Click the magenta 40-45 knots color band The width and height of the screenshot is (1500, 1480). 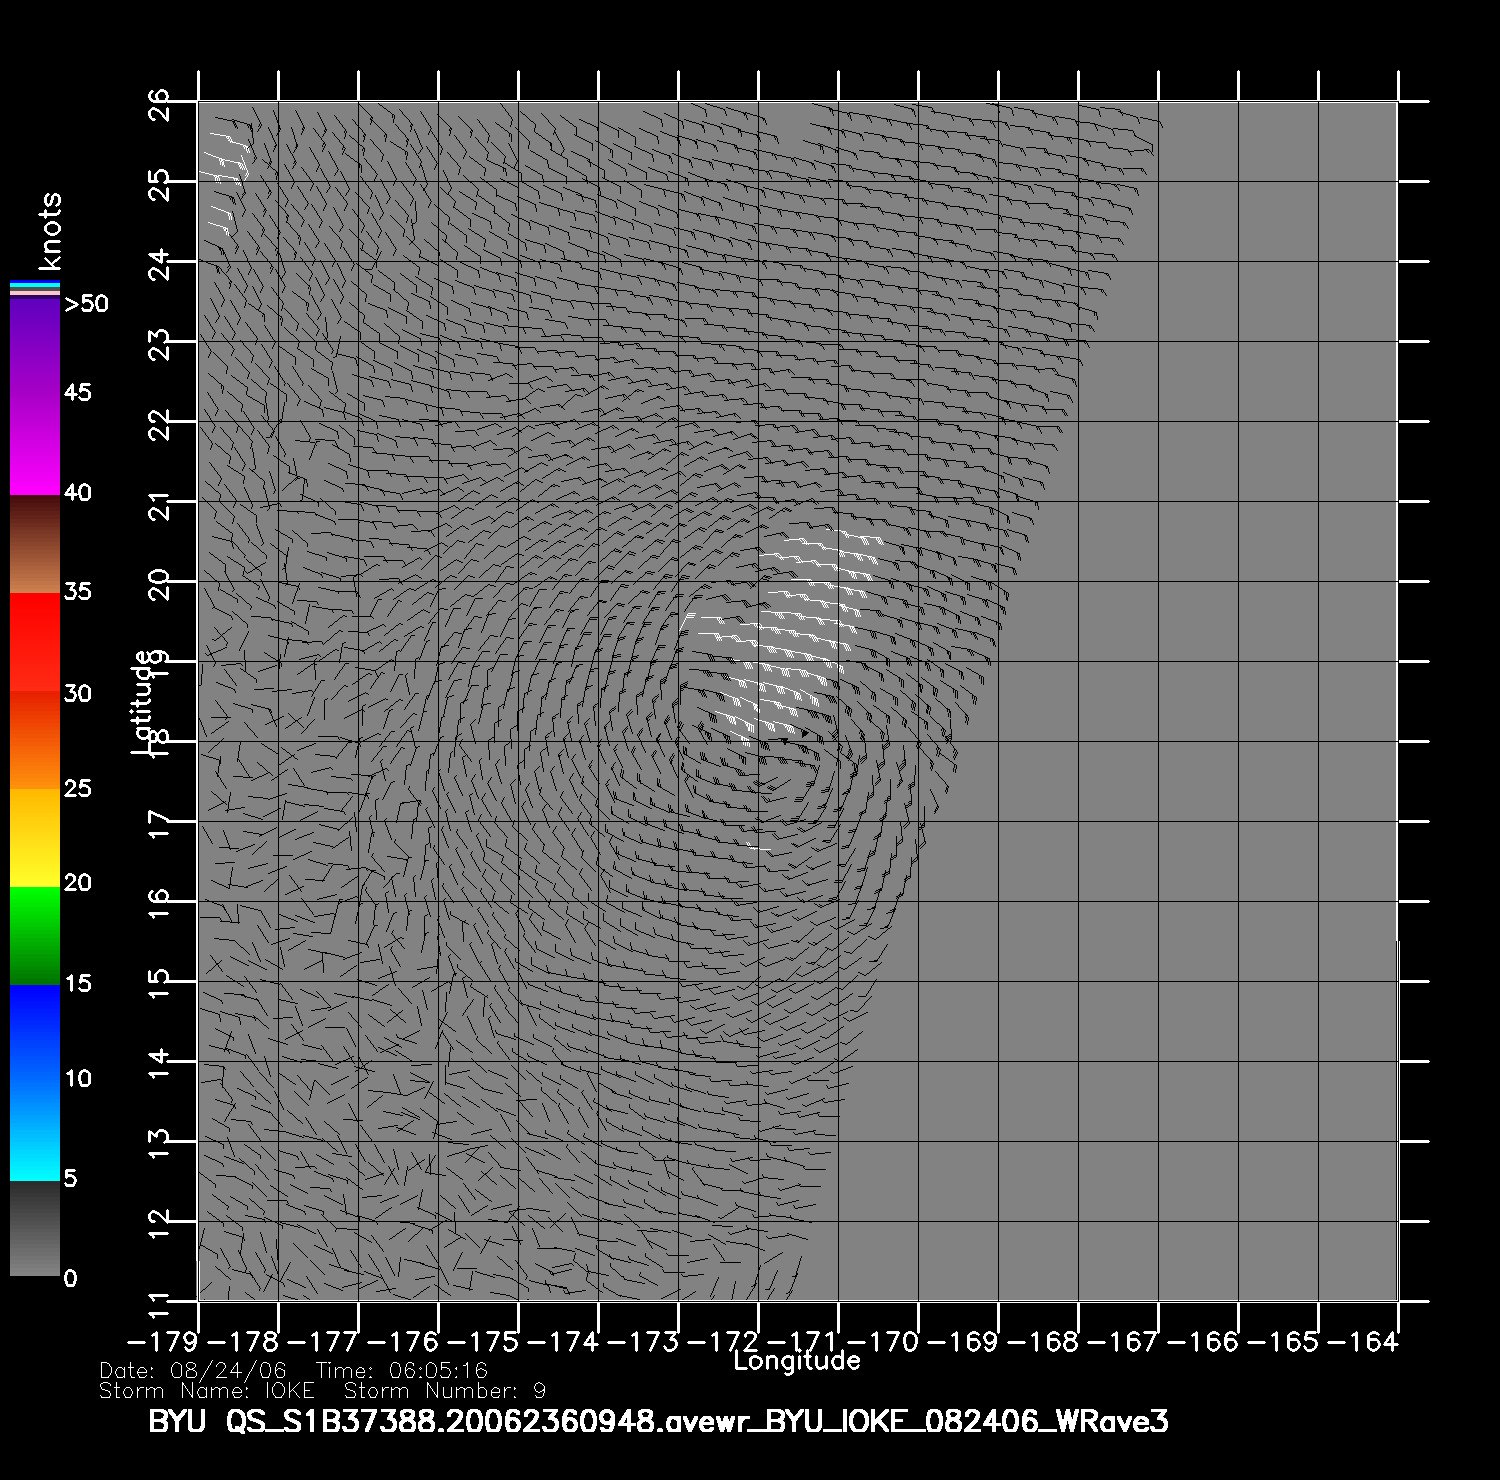pos(35,444)
